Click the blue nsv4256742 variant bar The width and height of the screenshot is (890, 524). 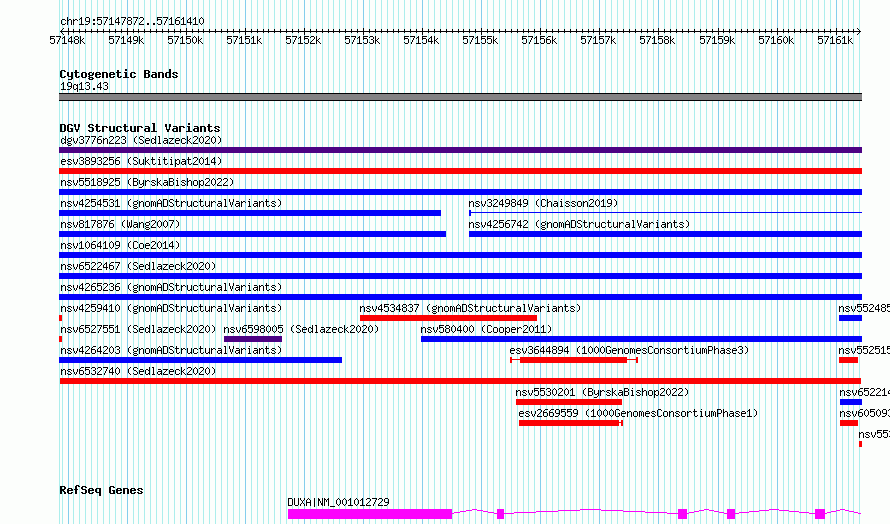pyautogui.click(x=665, y=234)
